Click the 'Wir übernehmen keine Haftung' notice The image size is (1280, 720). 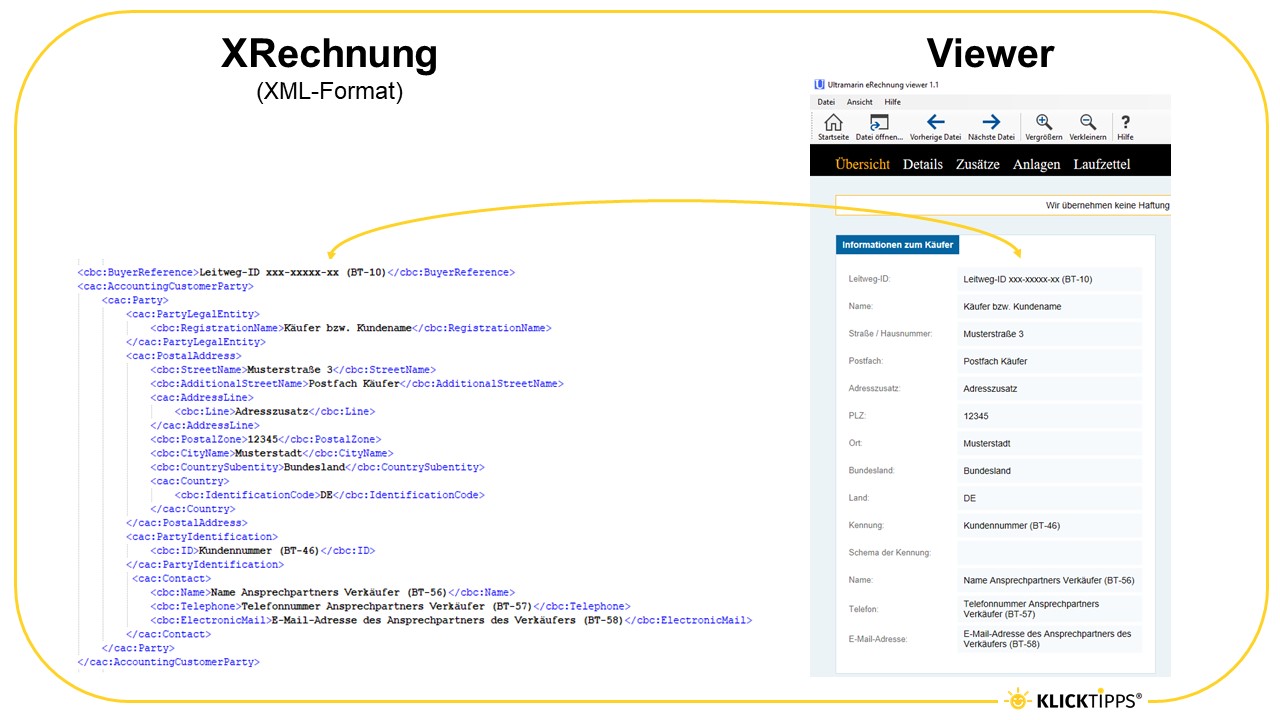1003,205
